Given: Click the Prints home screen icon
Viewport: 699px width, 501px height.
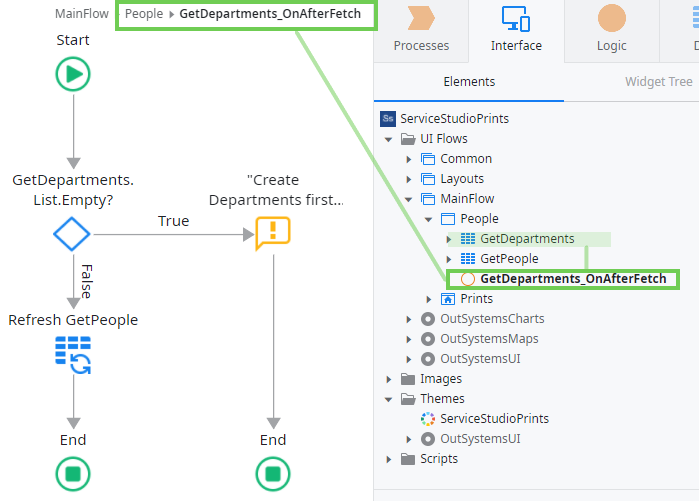Looking at the screenshot, I should (x=448, y=299).
